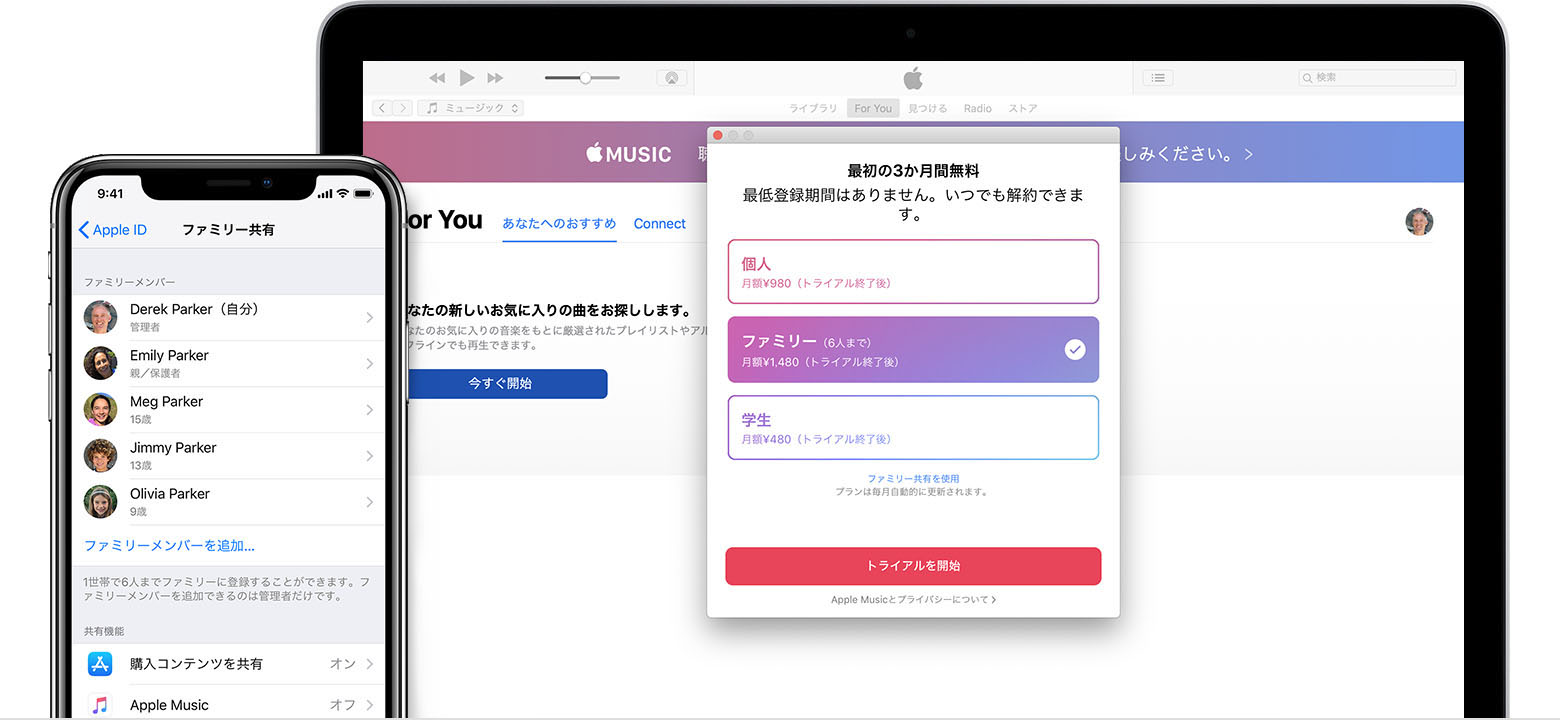Switch to the 見つける tab
The width and height of the screenshot is (1560, 720).
point(927,108)
